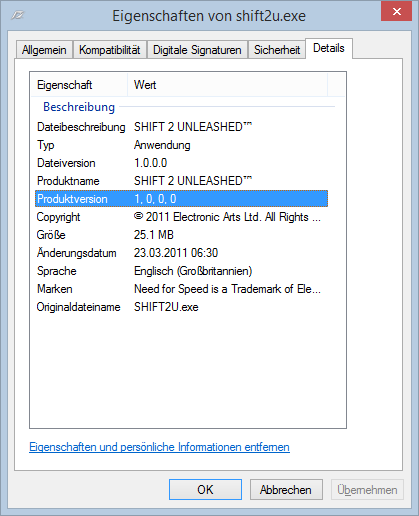Select the Digitale Signaturen tab

[x=197, y=50]
